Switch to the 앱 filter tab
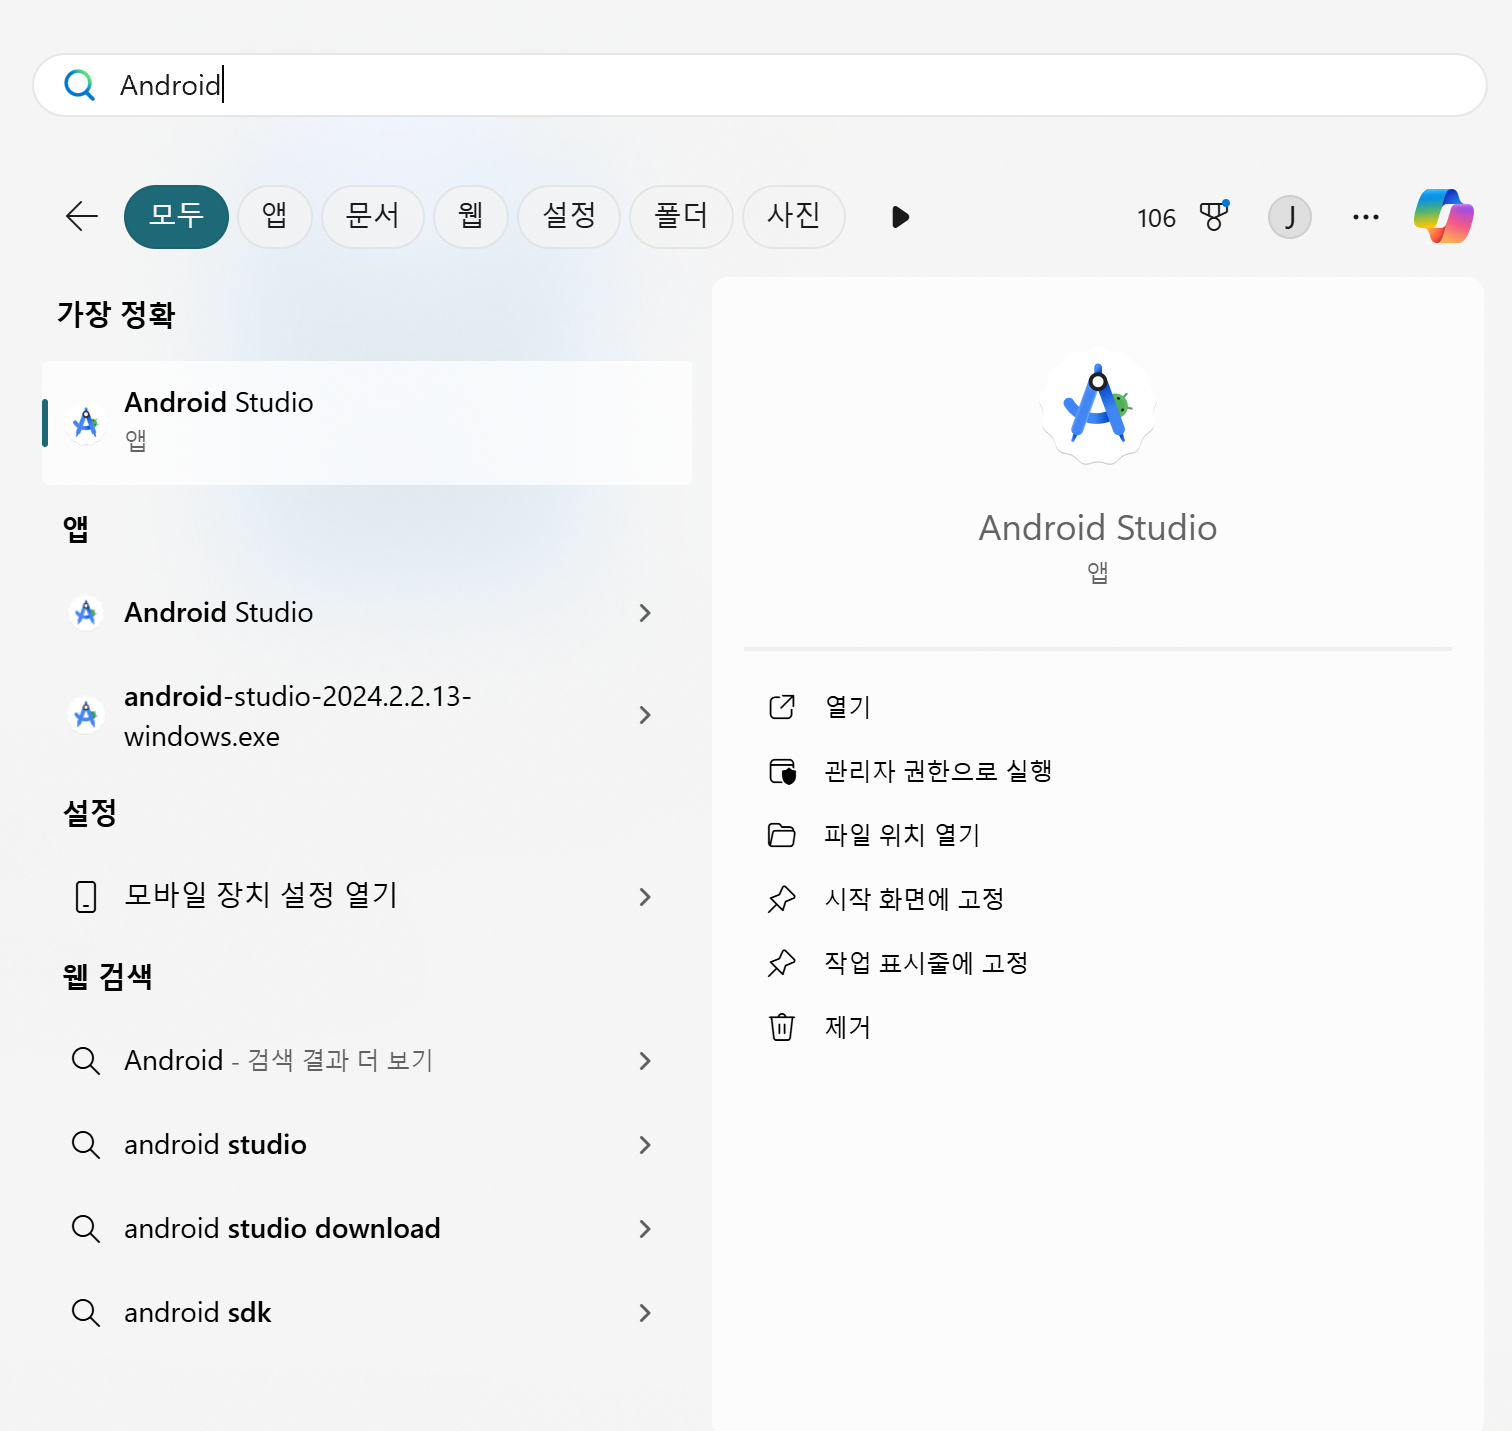 coord(275,216)
